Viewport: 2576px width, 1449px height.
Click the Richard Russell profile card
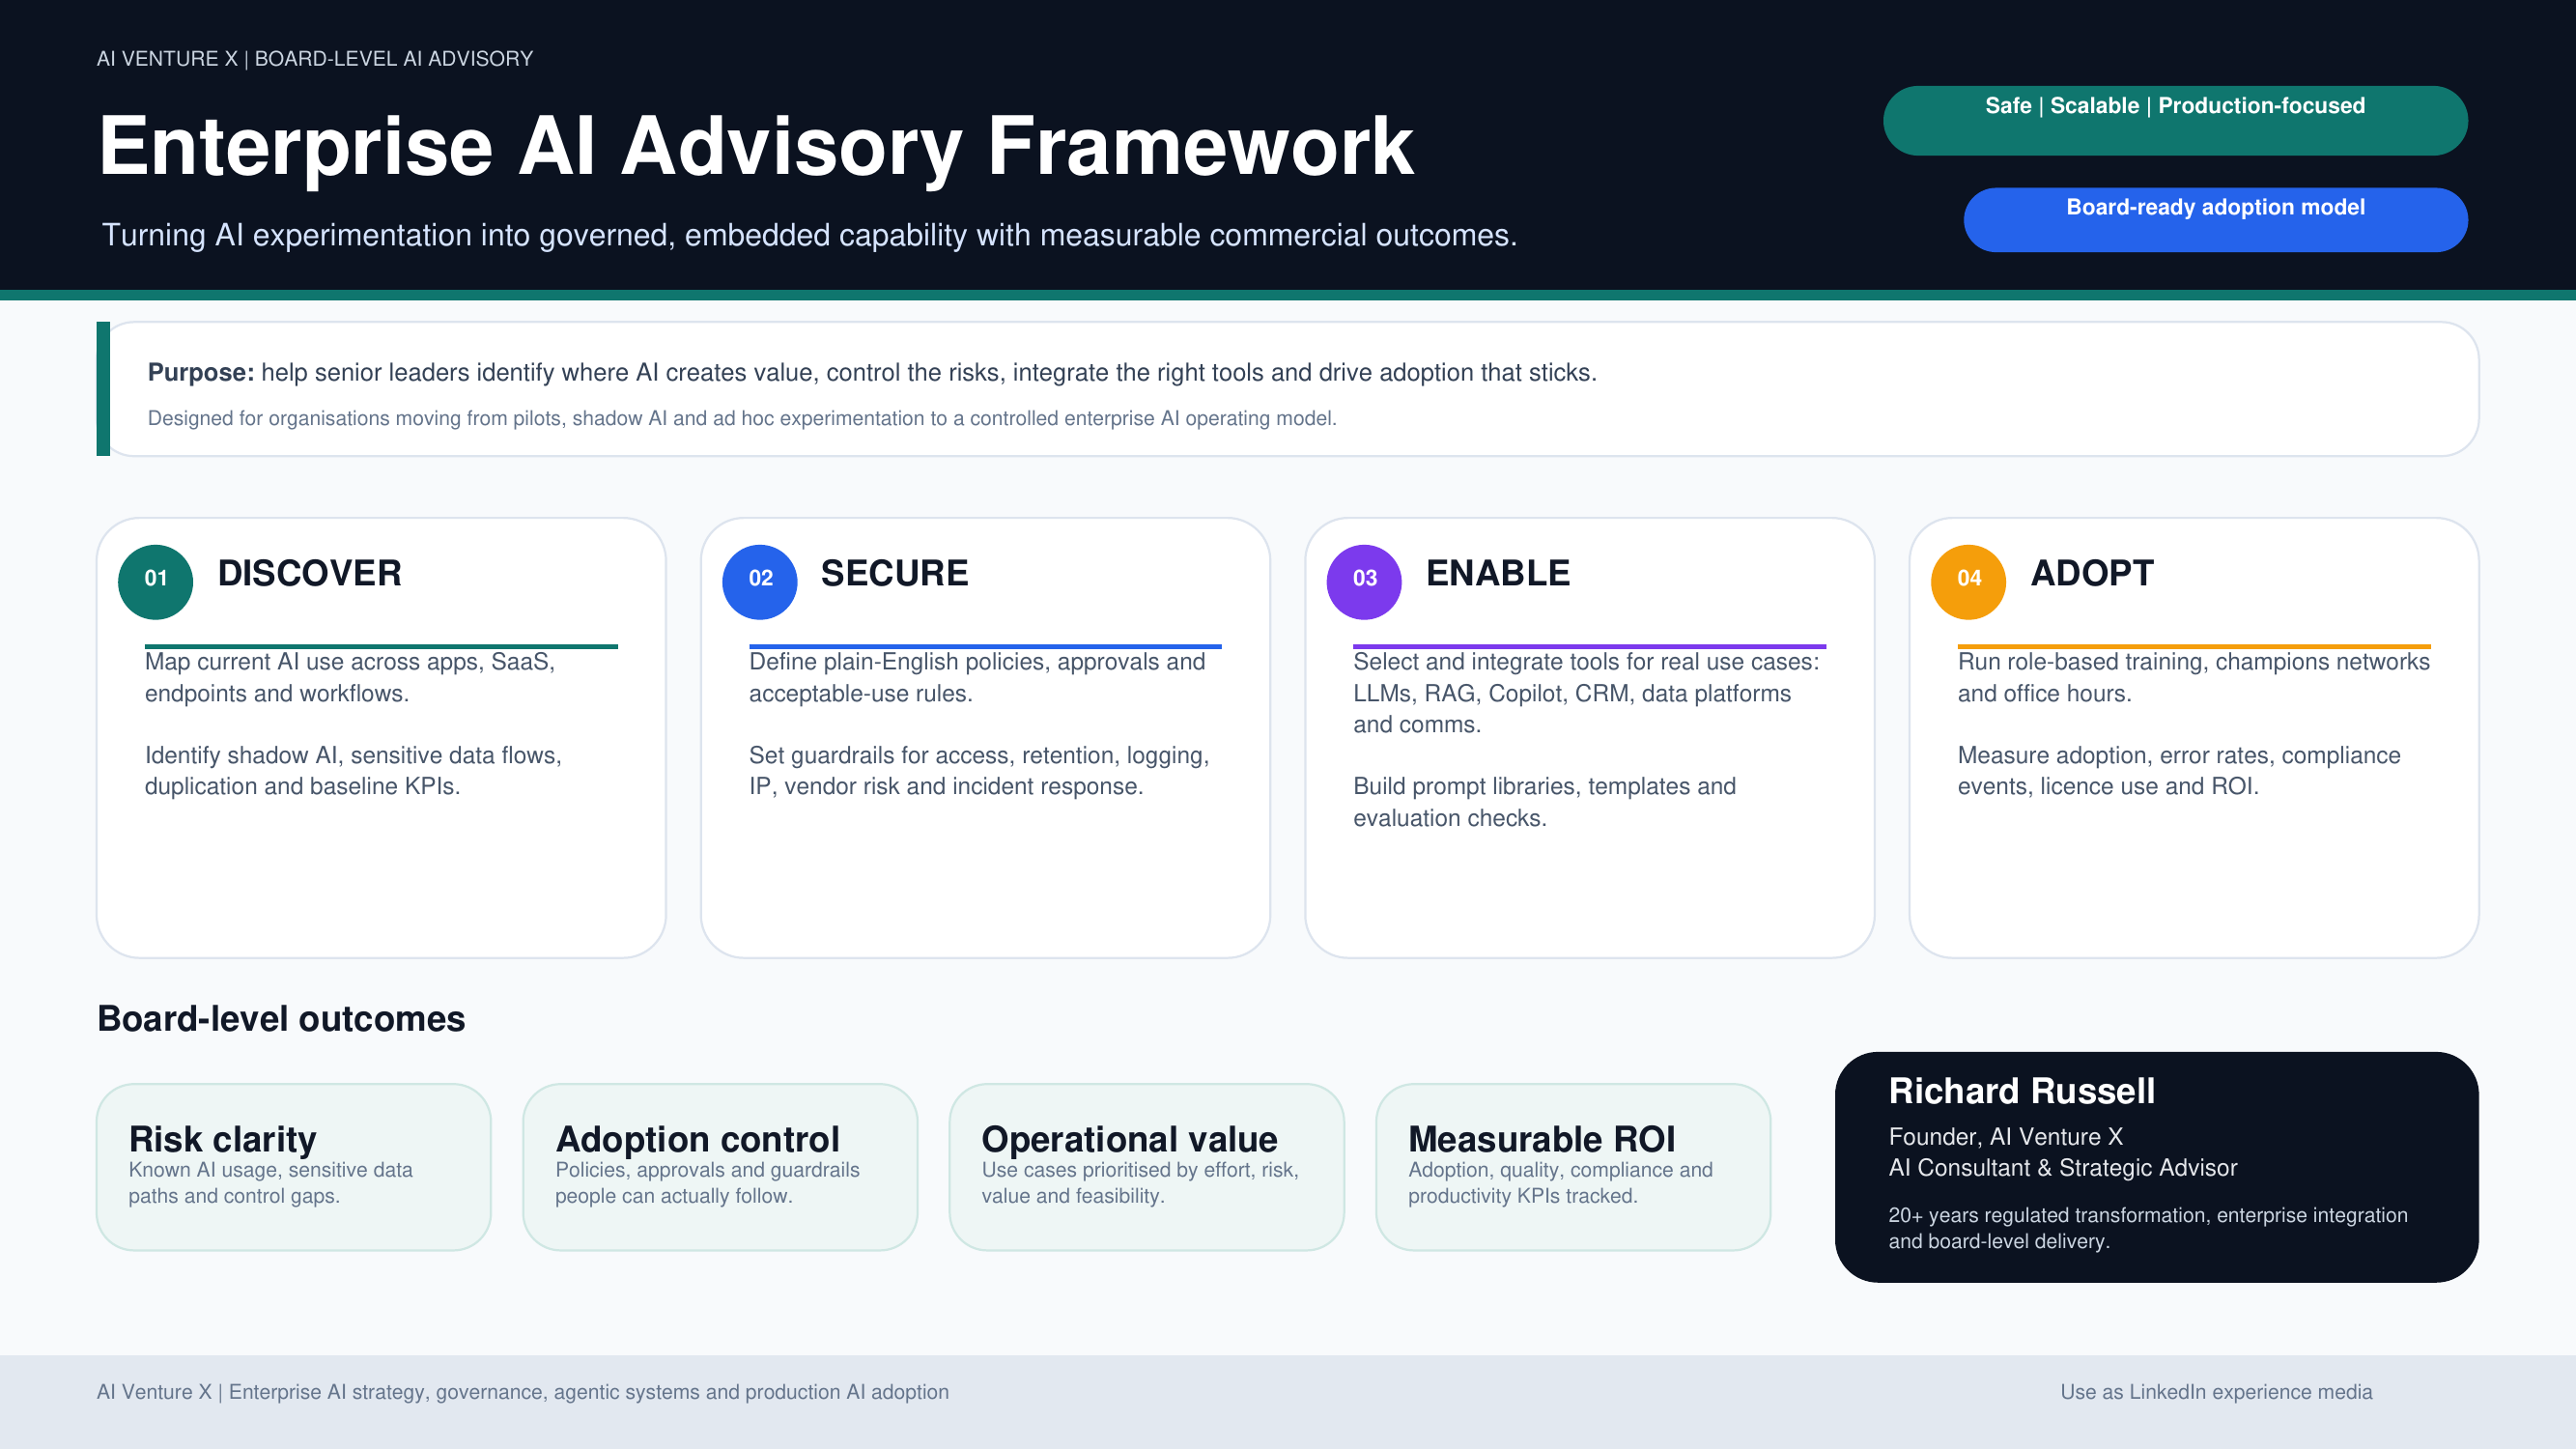(x=2156, y=1167)
